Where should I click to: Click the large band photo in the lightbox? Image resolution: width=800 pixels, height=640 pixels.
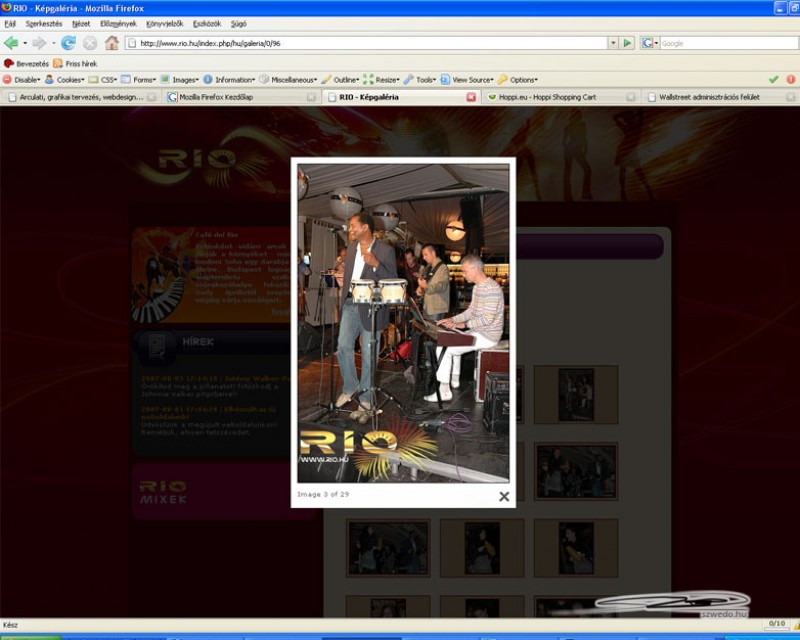403,323
